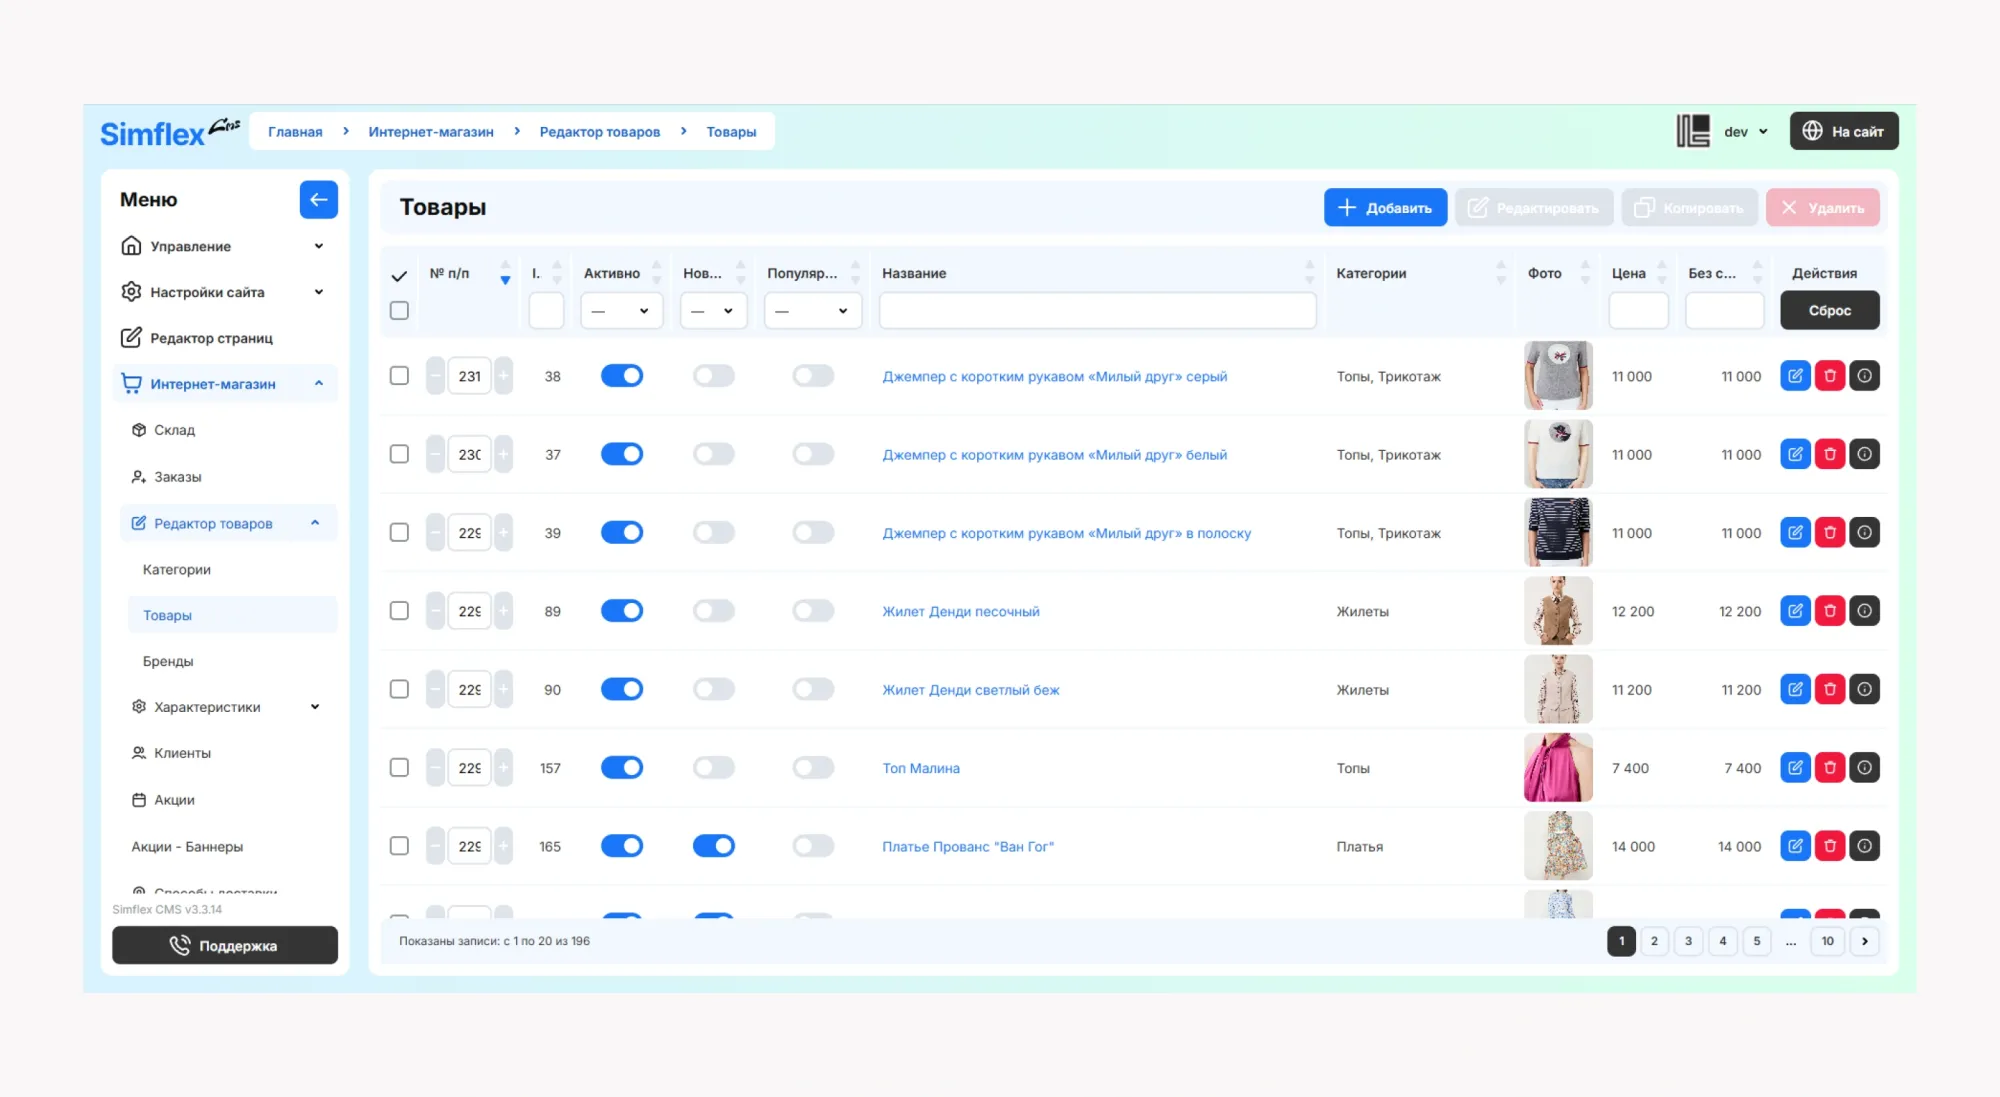Delete the «Милый друг» серый product
The height and width of the screenshot is (1097, 2000).
1829,376
